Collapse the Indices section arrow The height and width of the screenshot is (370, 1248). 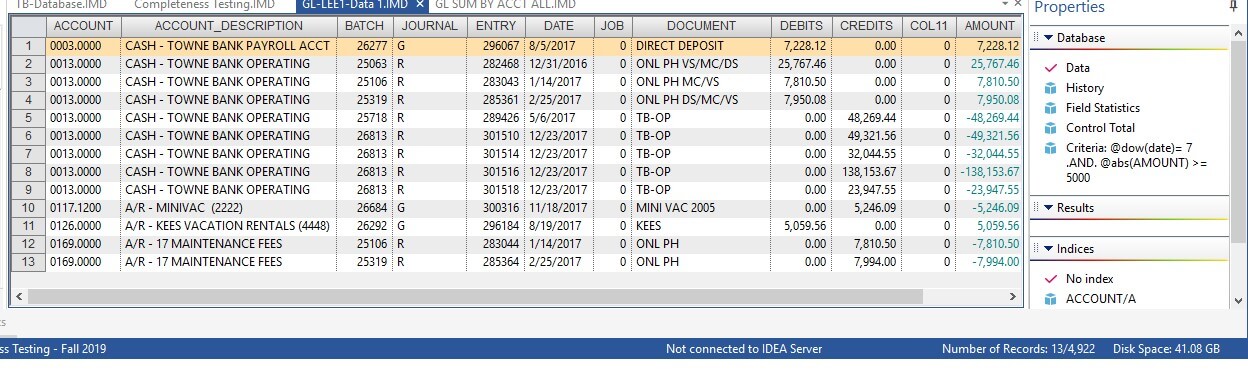click(x=1047, y=249)
